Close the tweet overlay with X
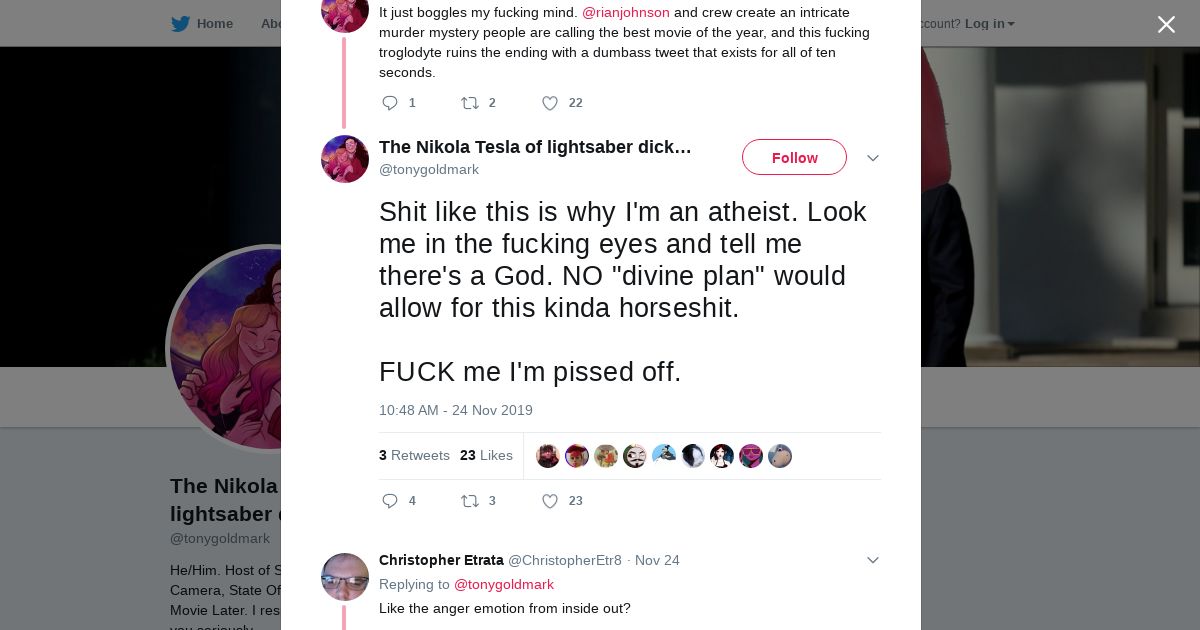 tap(1166, 25)
